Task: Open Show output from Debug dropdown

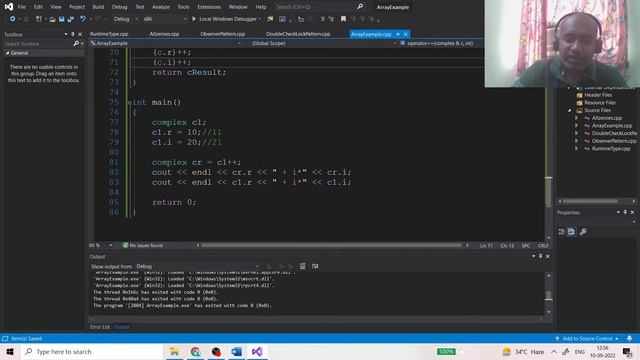Action: point(197,266)
